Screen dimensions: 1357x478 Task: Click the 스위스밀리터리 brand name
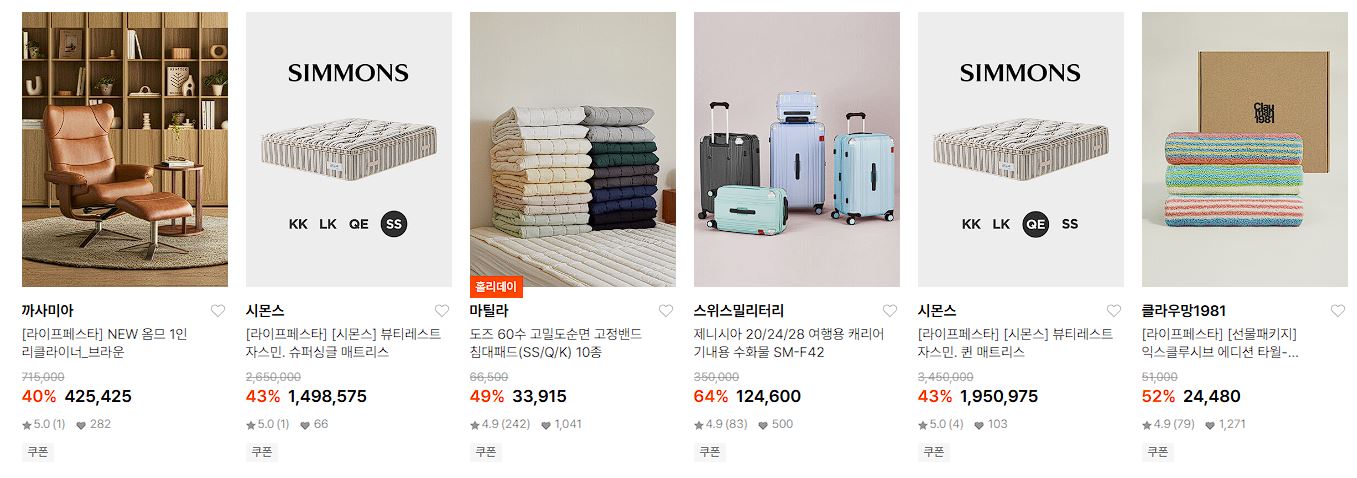739,311
